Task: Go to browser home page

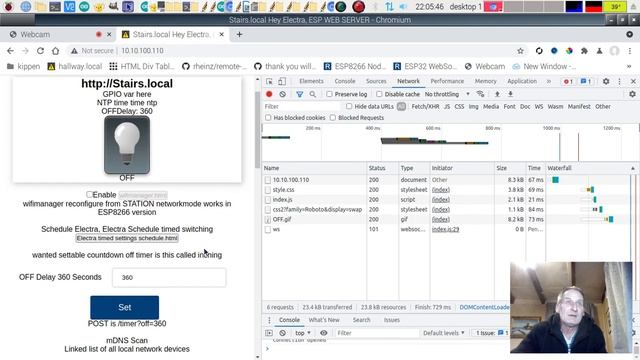Action: pyautogui.click(x=56, y=51)
